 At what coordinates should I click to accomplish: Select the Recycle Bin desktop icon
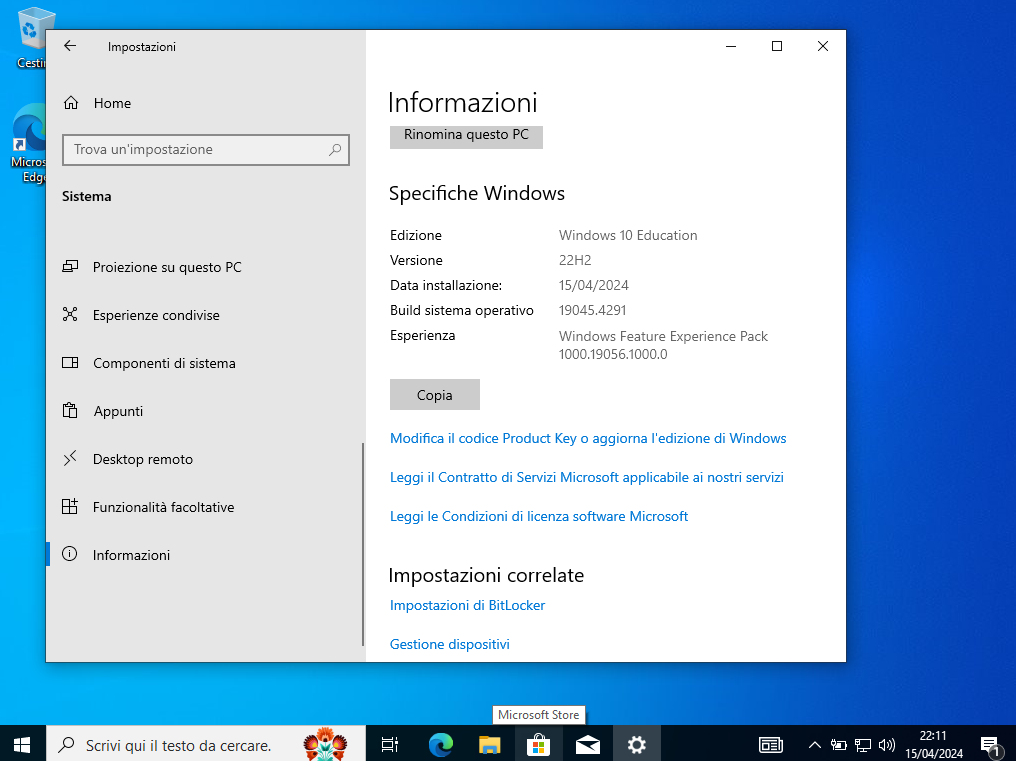tap(30, 38)
